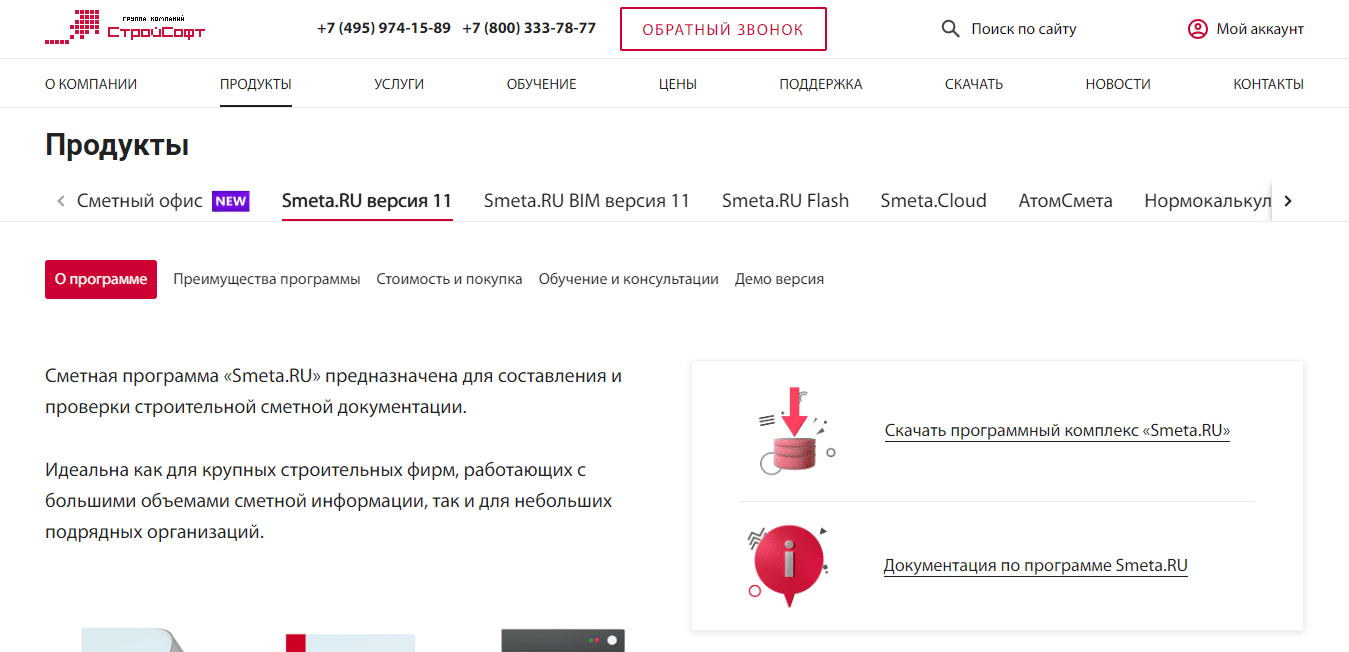Click the dark device image thumbnail
The height and width of the screenshot is (652, 1349).
[x=563, y=640]
